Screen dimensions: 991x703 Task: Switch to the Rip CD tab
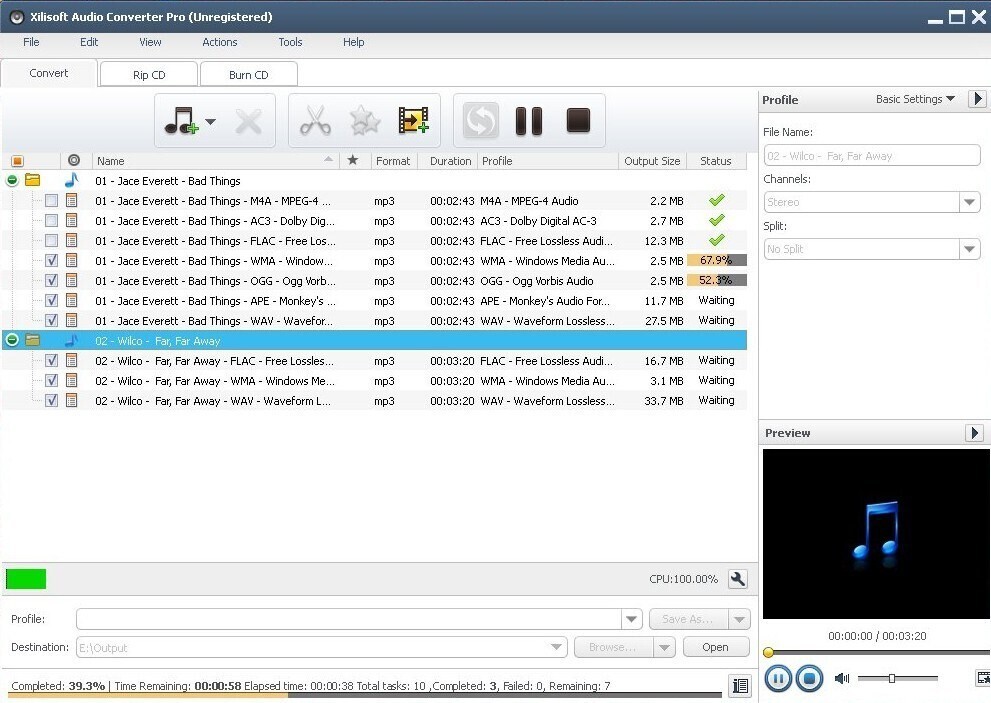149,75
